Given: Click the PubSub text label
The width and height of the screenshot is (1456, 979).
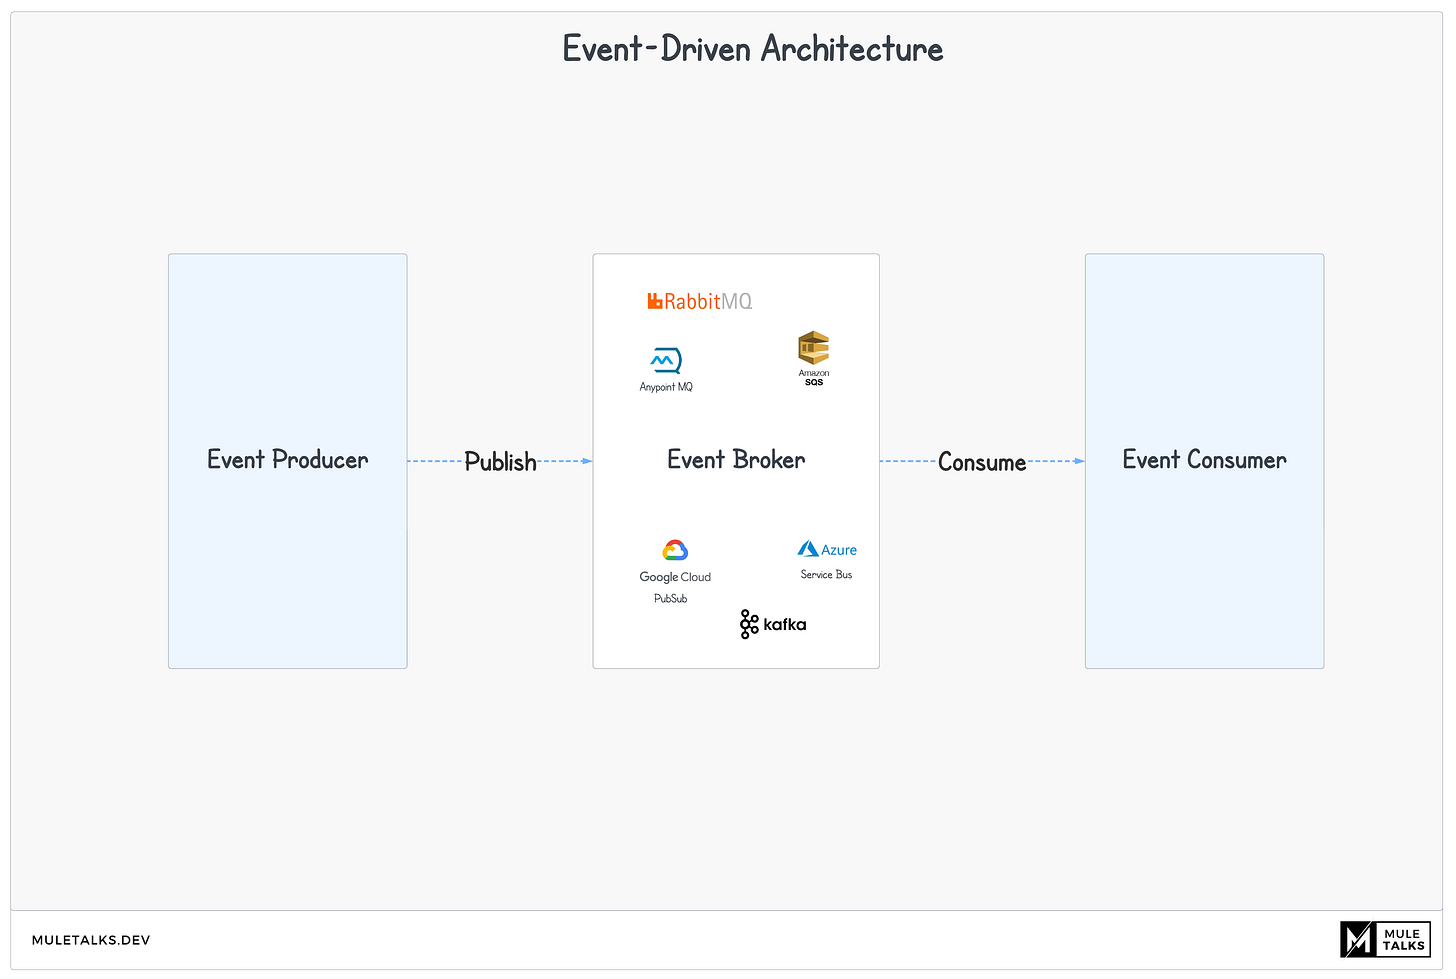Looking at the screenshot, I should pyautogui.click(x=671, y=598).
